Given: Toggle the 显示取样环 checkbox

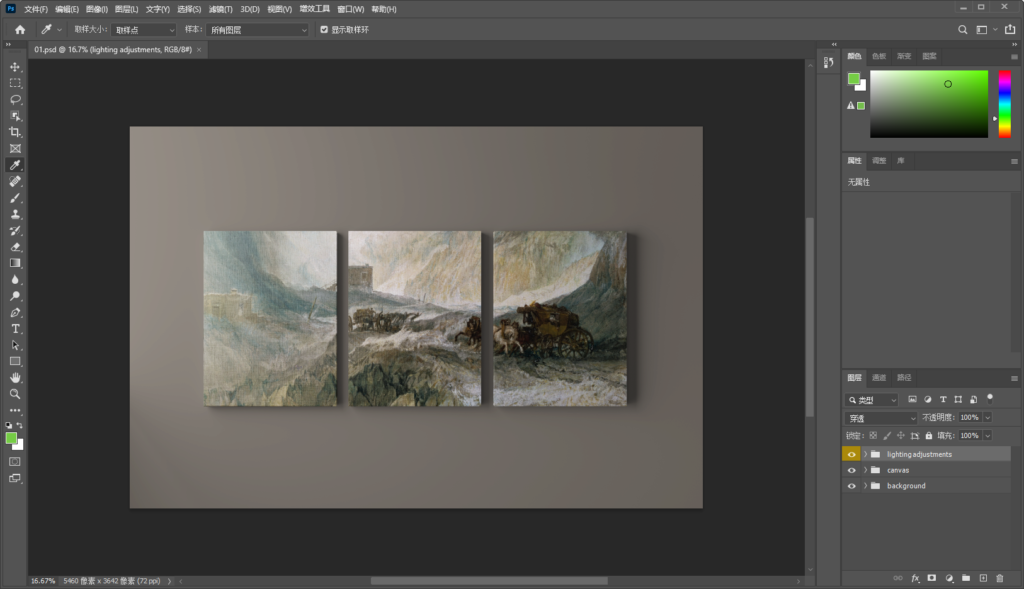Looking at the screenshot, I should click(x=324, y=29).
